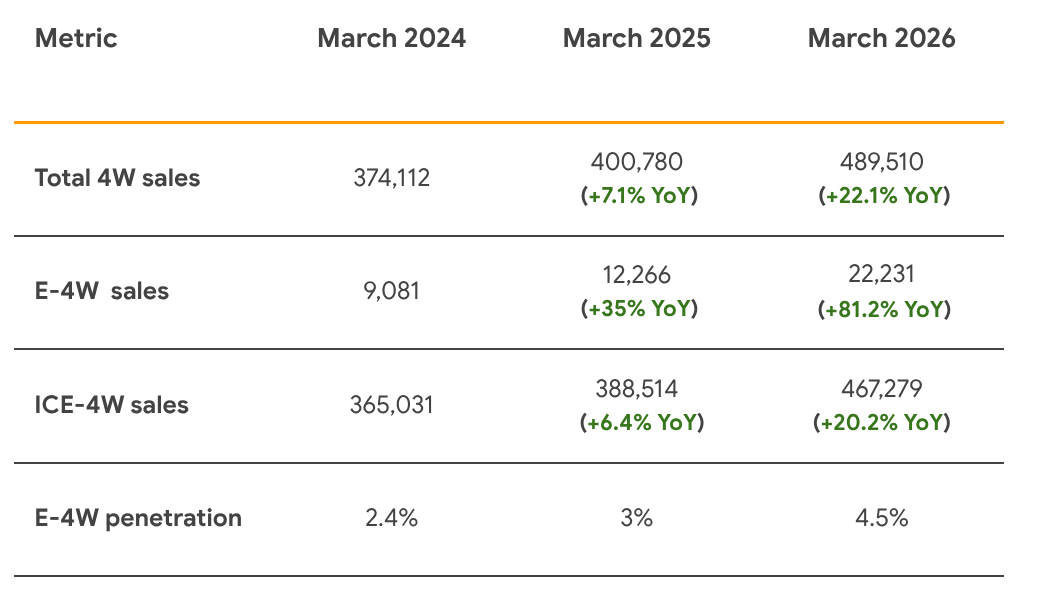Select the ICE-4W sales row label
Image resolution: width=1038 pixels, height=594 pixels.
click(x=112, y=405)
